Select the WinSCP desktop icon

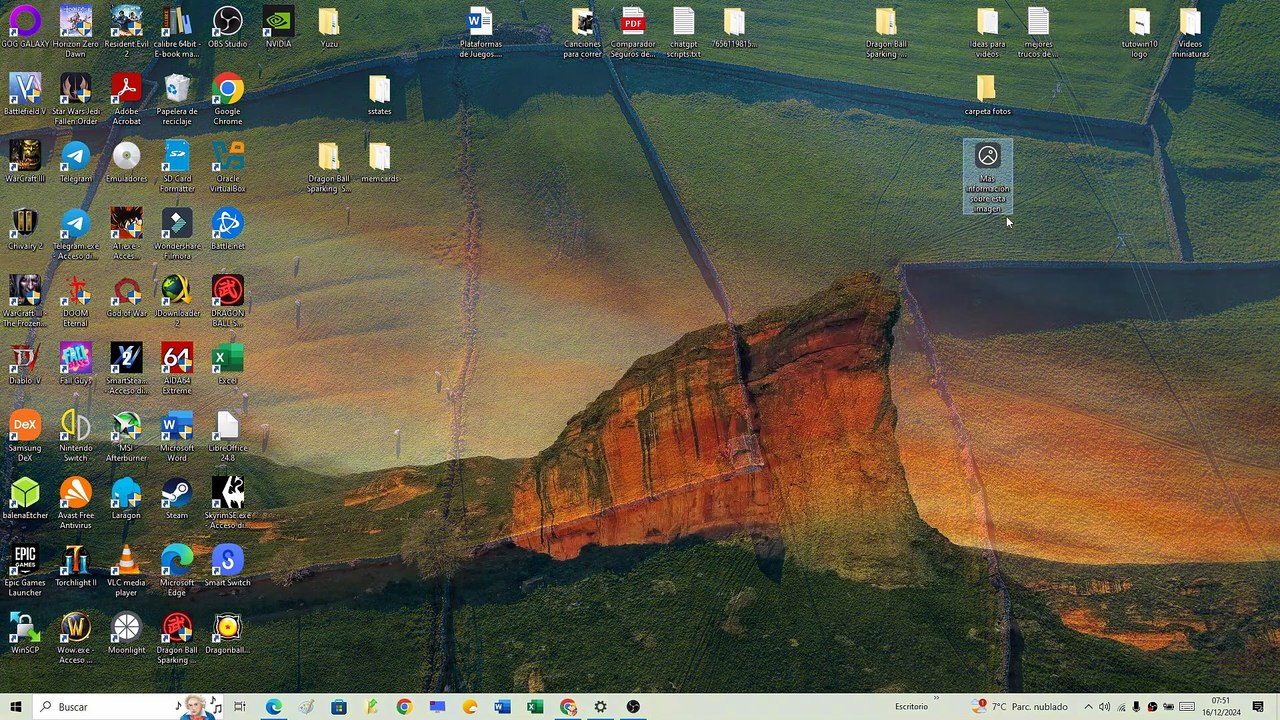[x=25, y=633]
